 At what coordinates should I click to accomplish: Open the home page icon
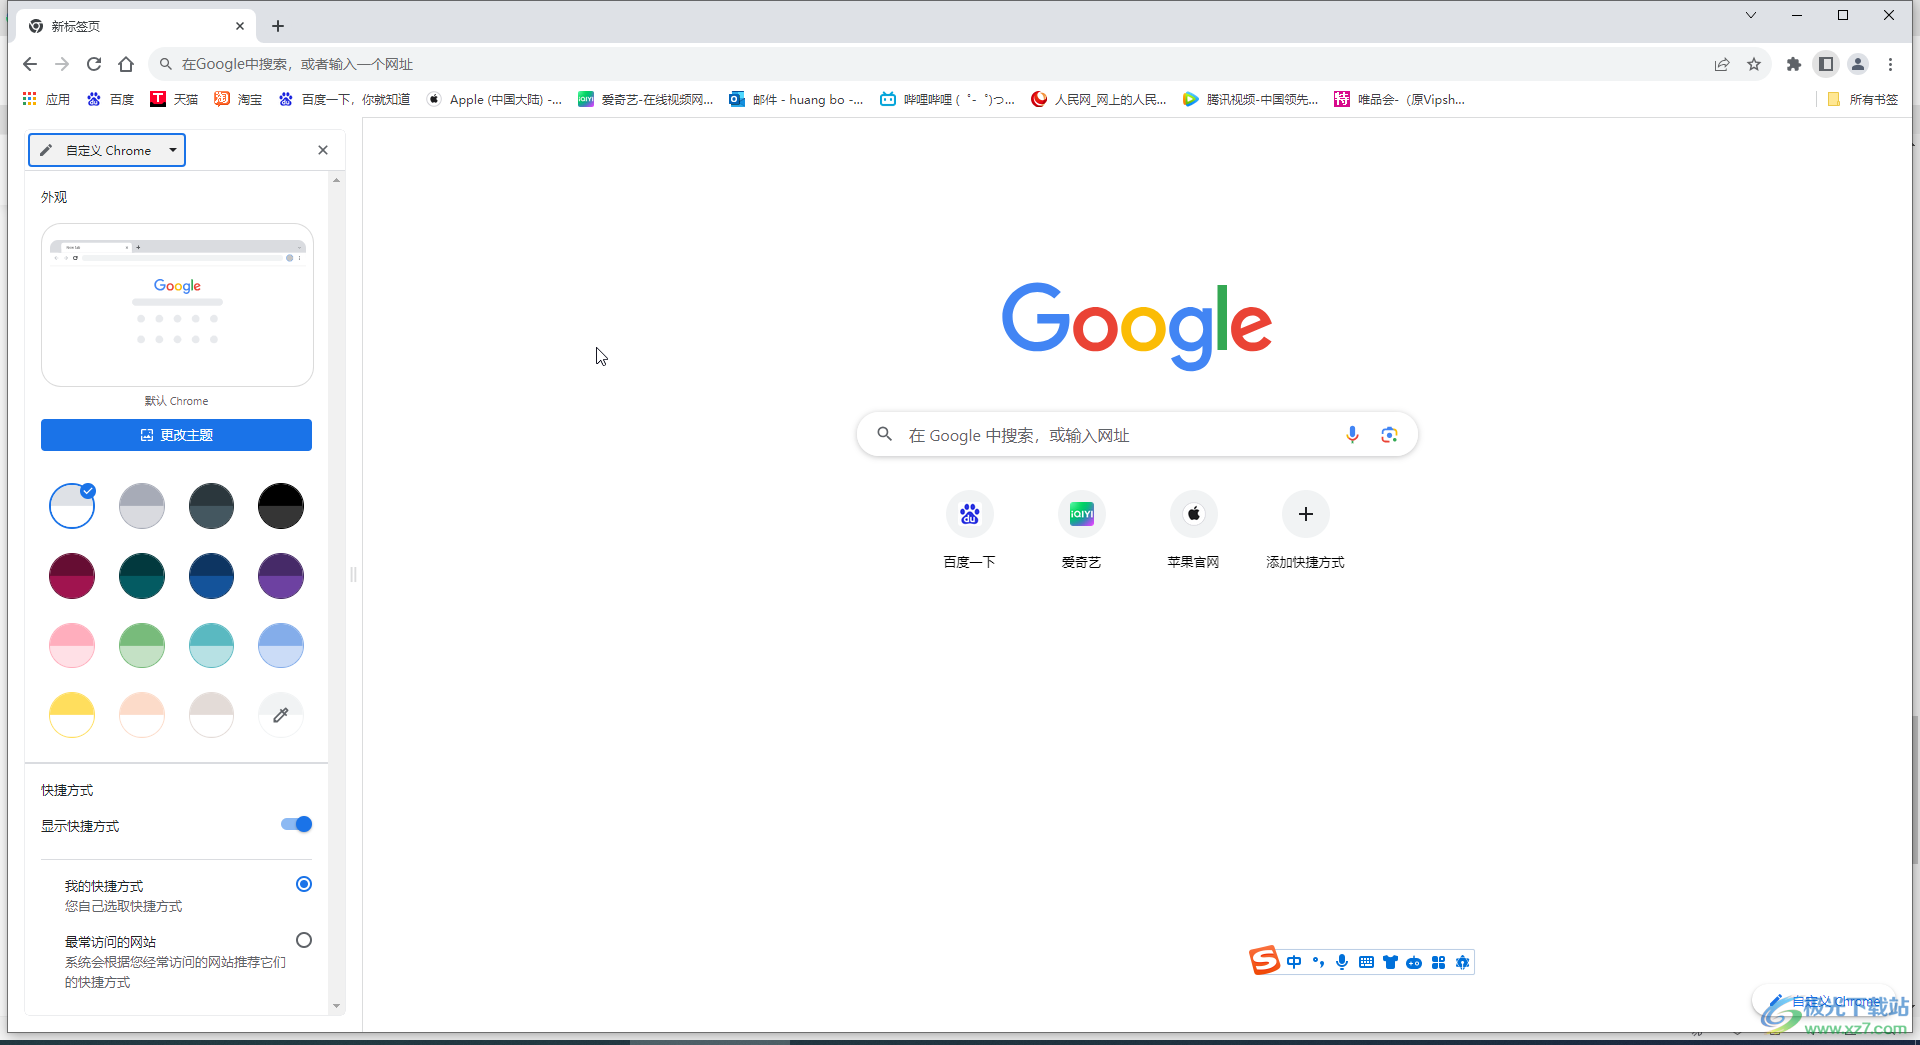coord(126,64)
